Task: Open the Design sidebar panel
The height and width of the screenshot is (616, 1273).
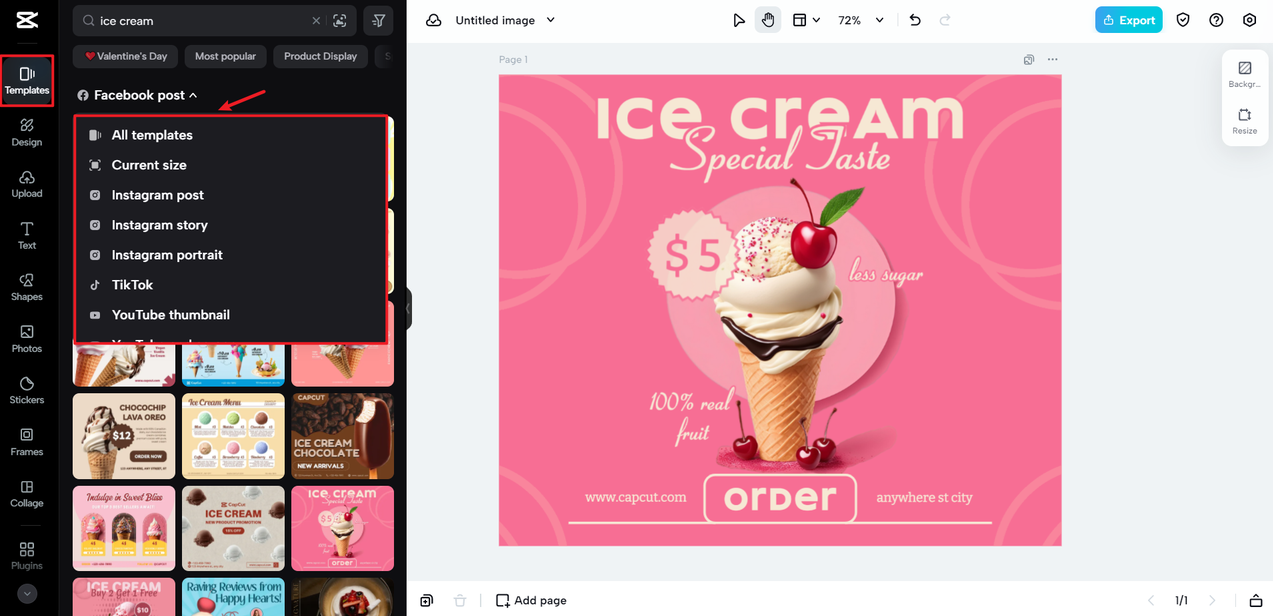Action: tap(27, 132)
